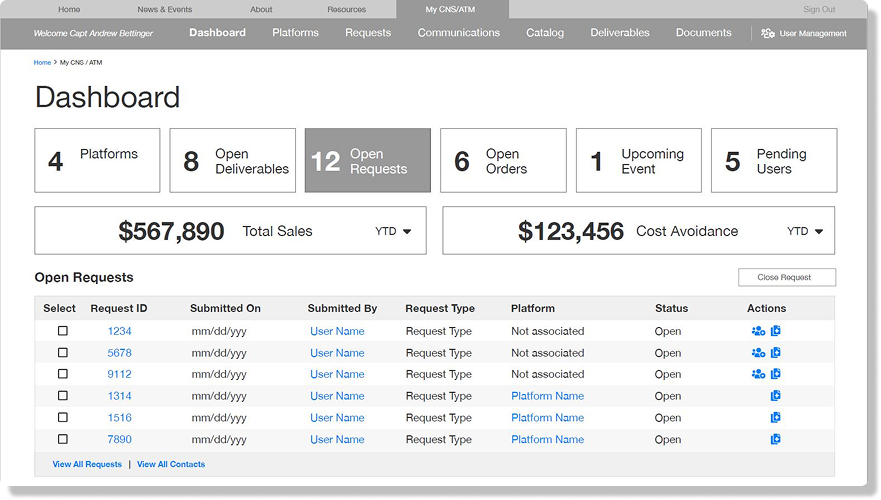
Task: Click the document-plus icon for request 9112
Action: click(x=776, y=374)
